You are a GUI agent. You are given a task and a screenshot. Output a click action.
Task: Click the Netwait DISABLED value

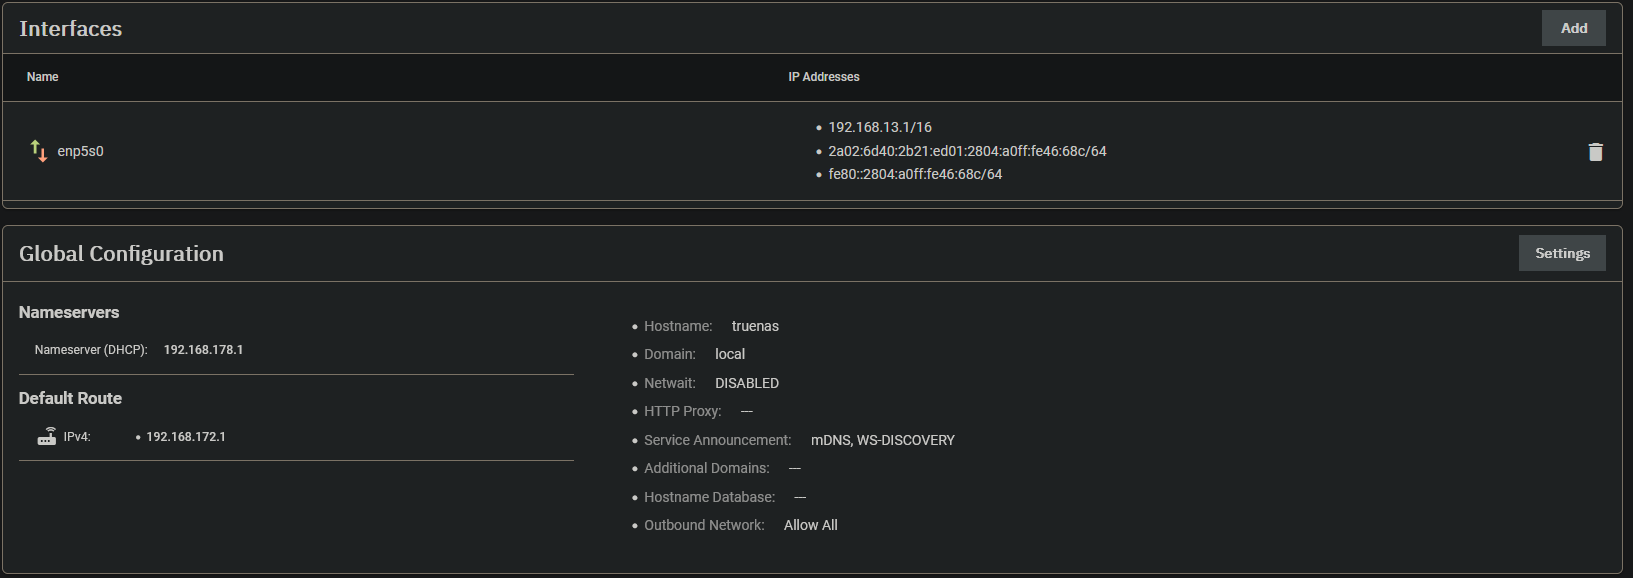click(x=746, y=383)
